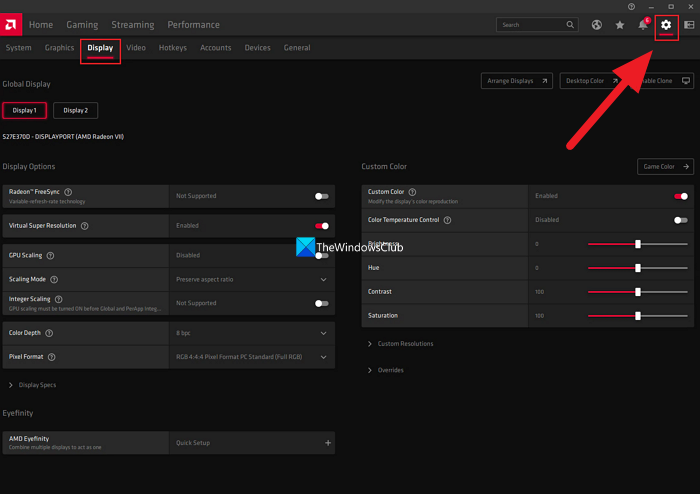Click the help icon next to Radeon FreeSync
The width and height of the screenshot is (700, 494).
68,192
